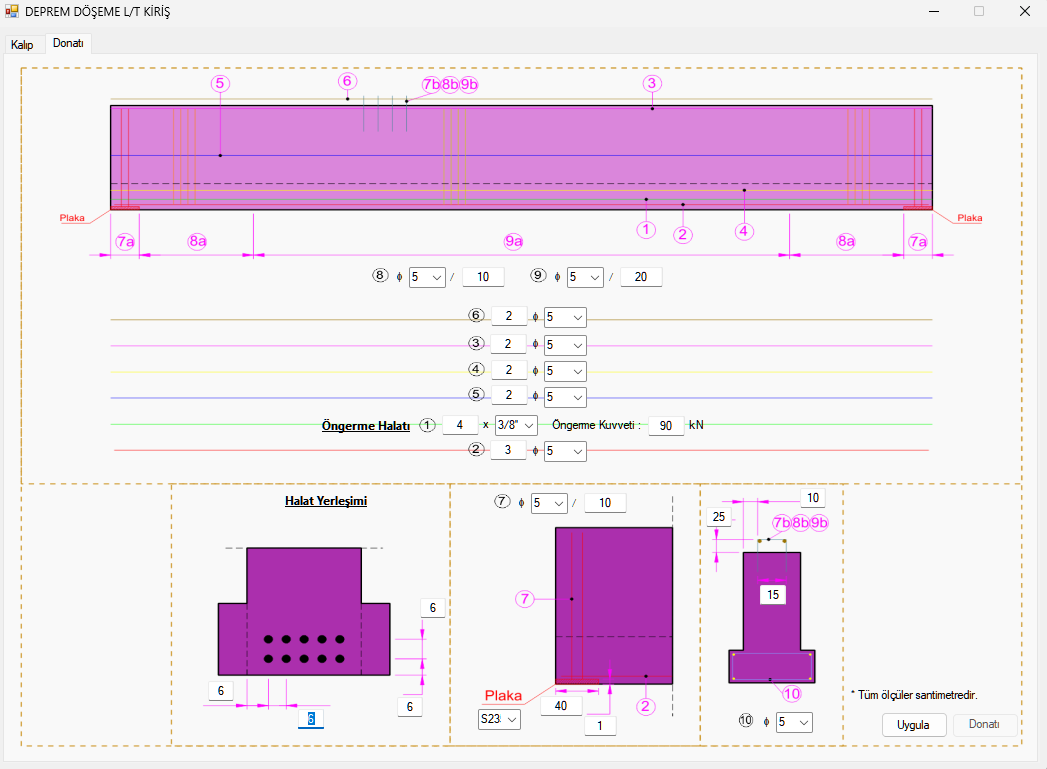Click the bar count field for item 3
This screenshot has height=769, width=1047.
(509, 344)
